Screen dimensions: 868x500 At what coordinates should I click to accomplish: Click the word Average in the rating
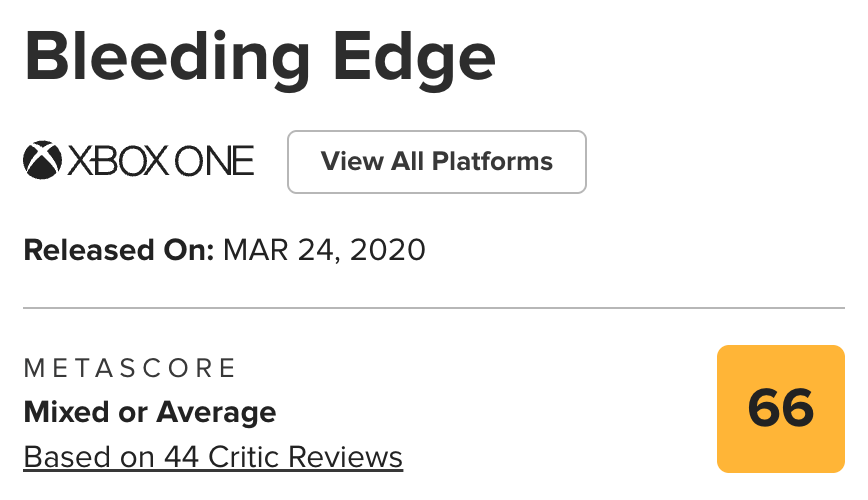click(218, 411)
